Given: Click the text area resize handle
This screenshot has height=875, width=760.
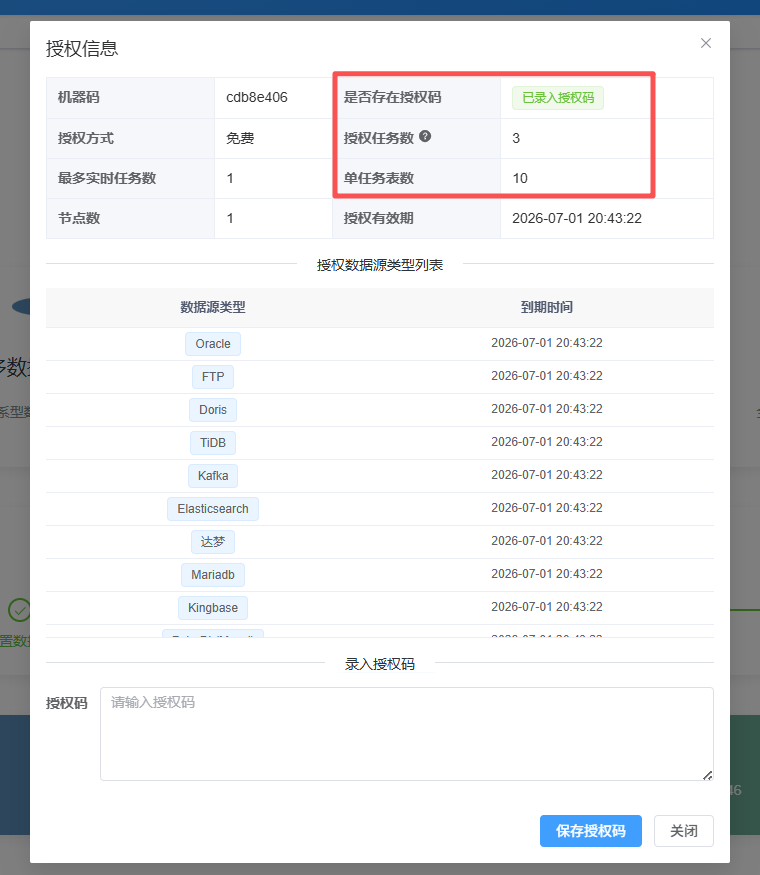Looking at the screenshot, I should (708, 775).
